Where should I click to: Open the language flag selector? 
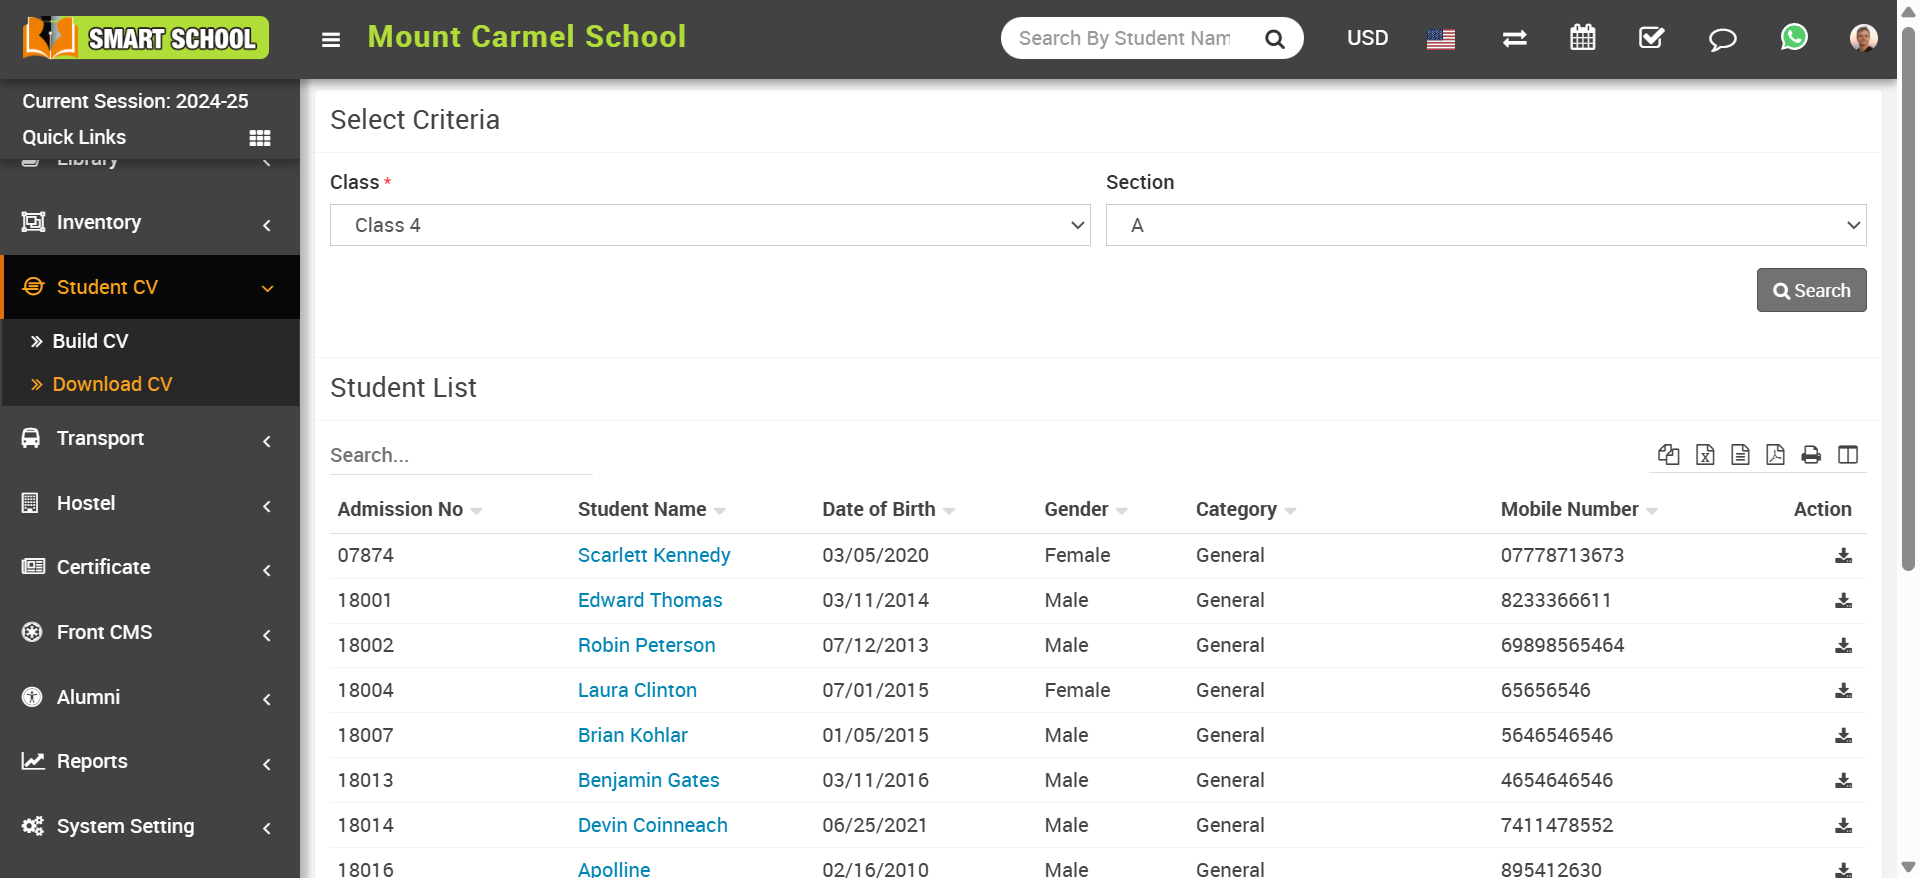(x=1441, y=39)
